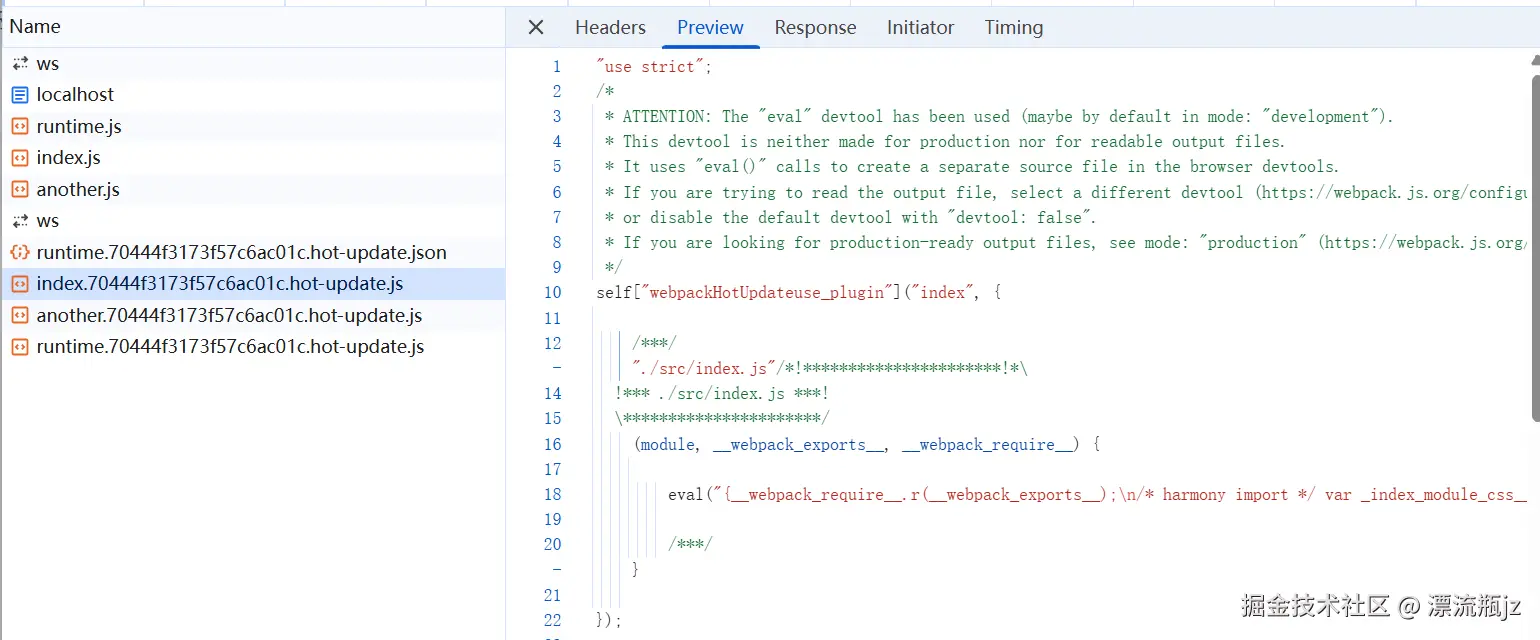Click the devtool: false comment line

coord(851,218)
